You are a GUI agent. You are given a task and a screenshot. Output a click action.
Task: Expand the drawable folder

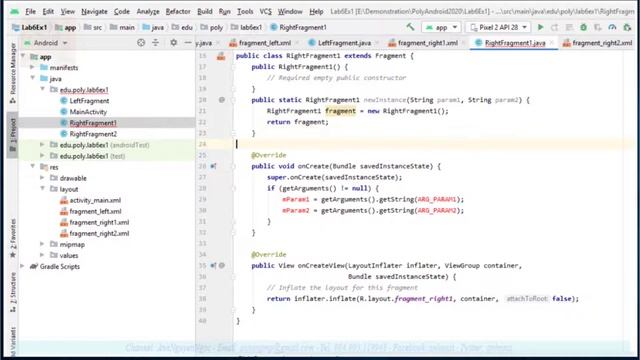pos(42,178)
